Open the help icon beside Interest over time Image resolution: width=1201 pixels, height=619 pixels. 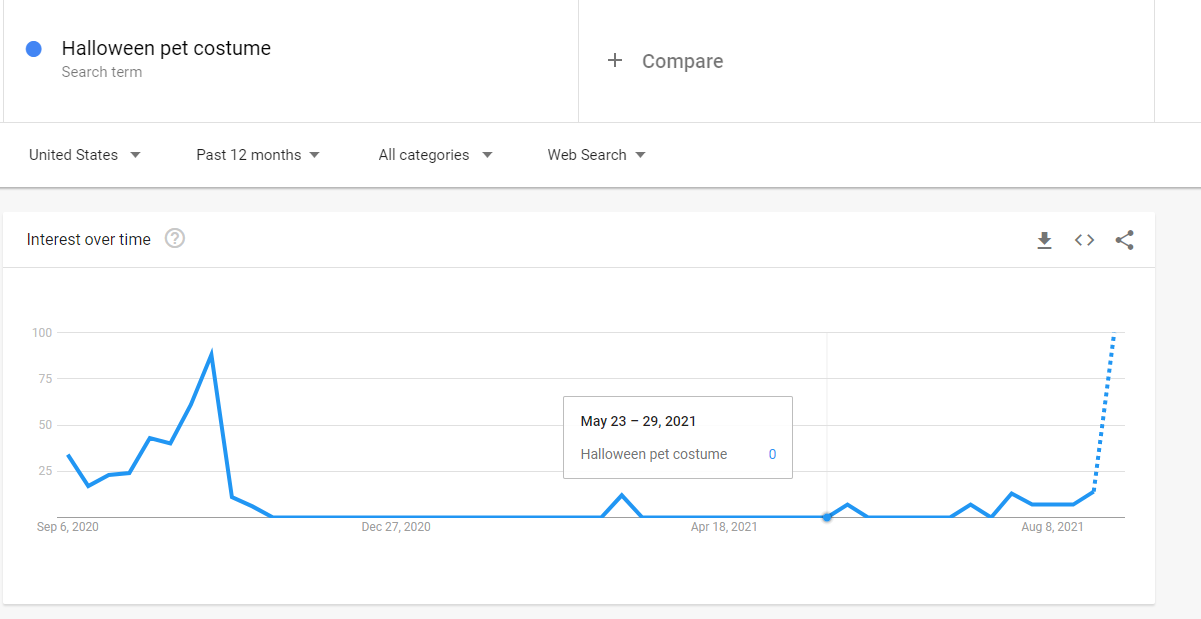[x=175, y=239]
